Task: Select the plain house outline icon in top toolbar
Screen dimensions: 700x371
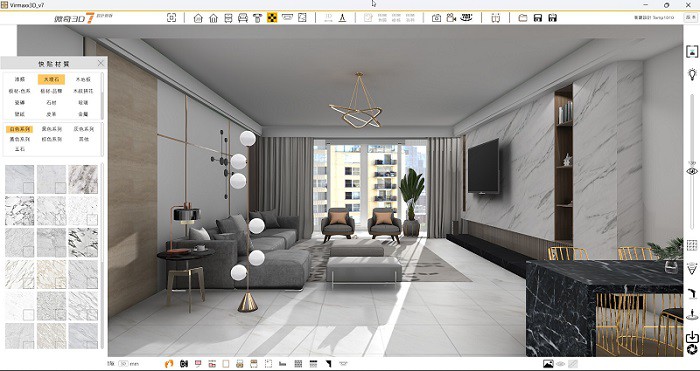Action: pyautogui.click(x=213, y=18)
